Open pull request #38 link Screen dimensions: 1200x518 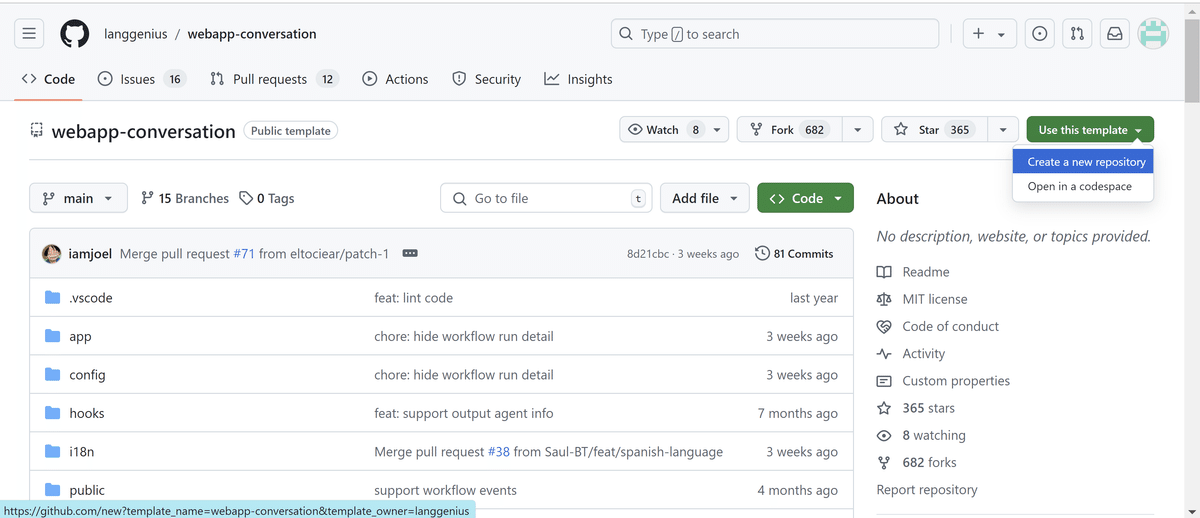[x=499, y=452]
